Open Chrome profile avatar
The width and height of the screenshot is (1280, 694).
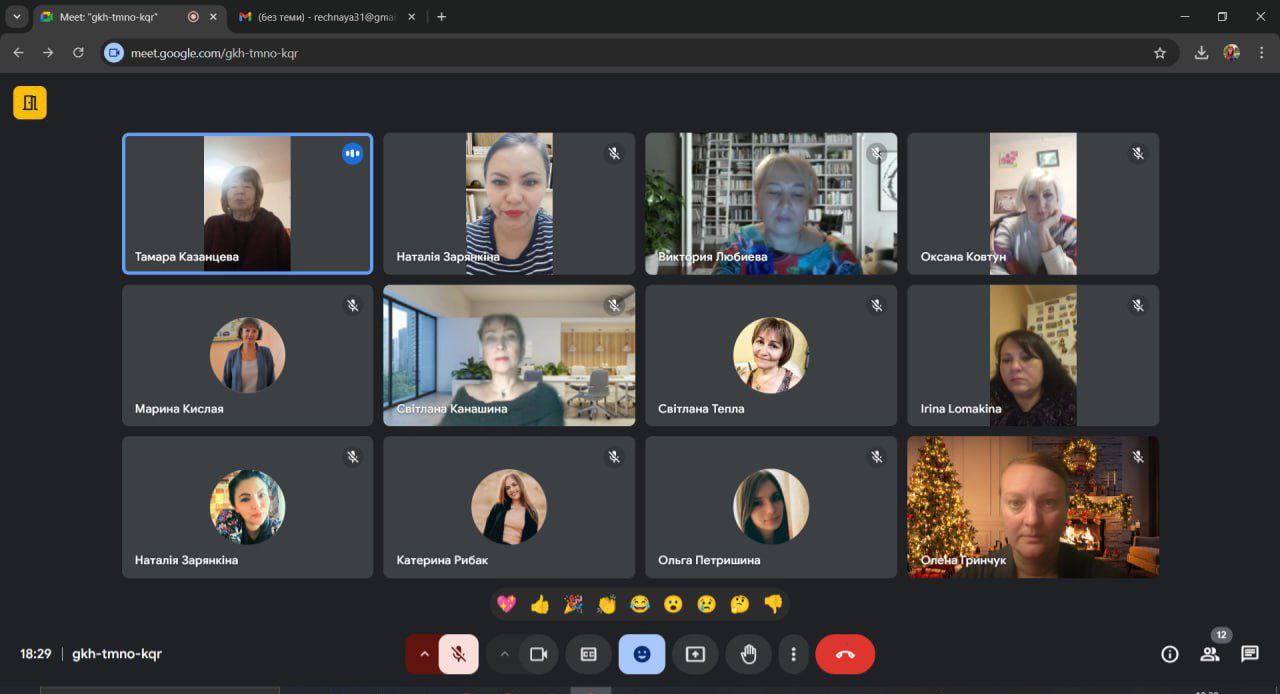[x=1232, y=53]
